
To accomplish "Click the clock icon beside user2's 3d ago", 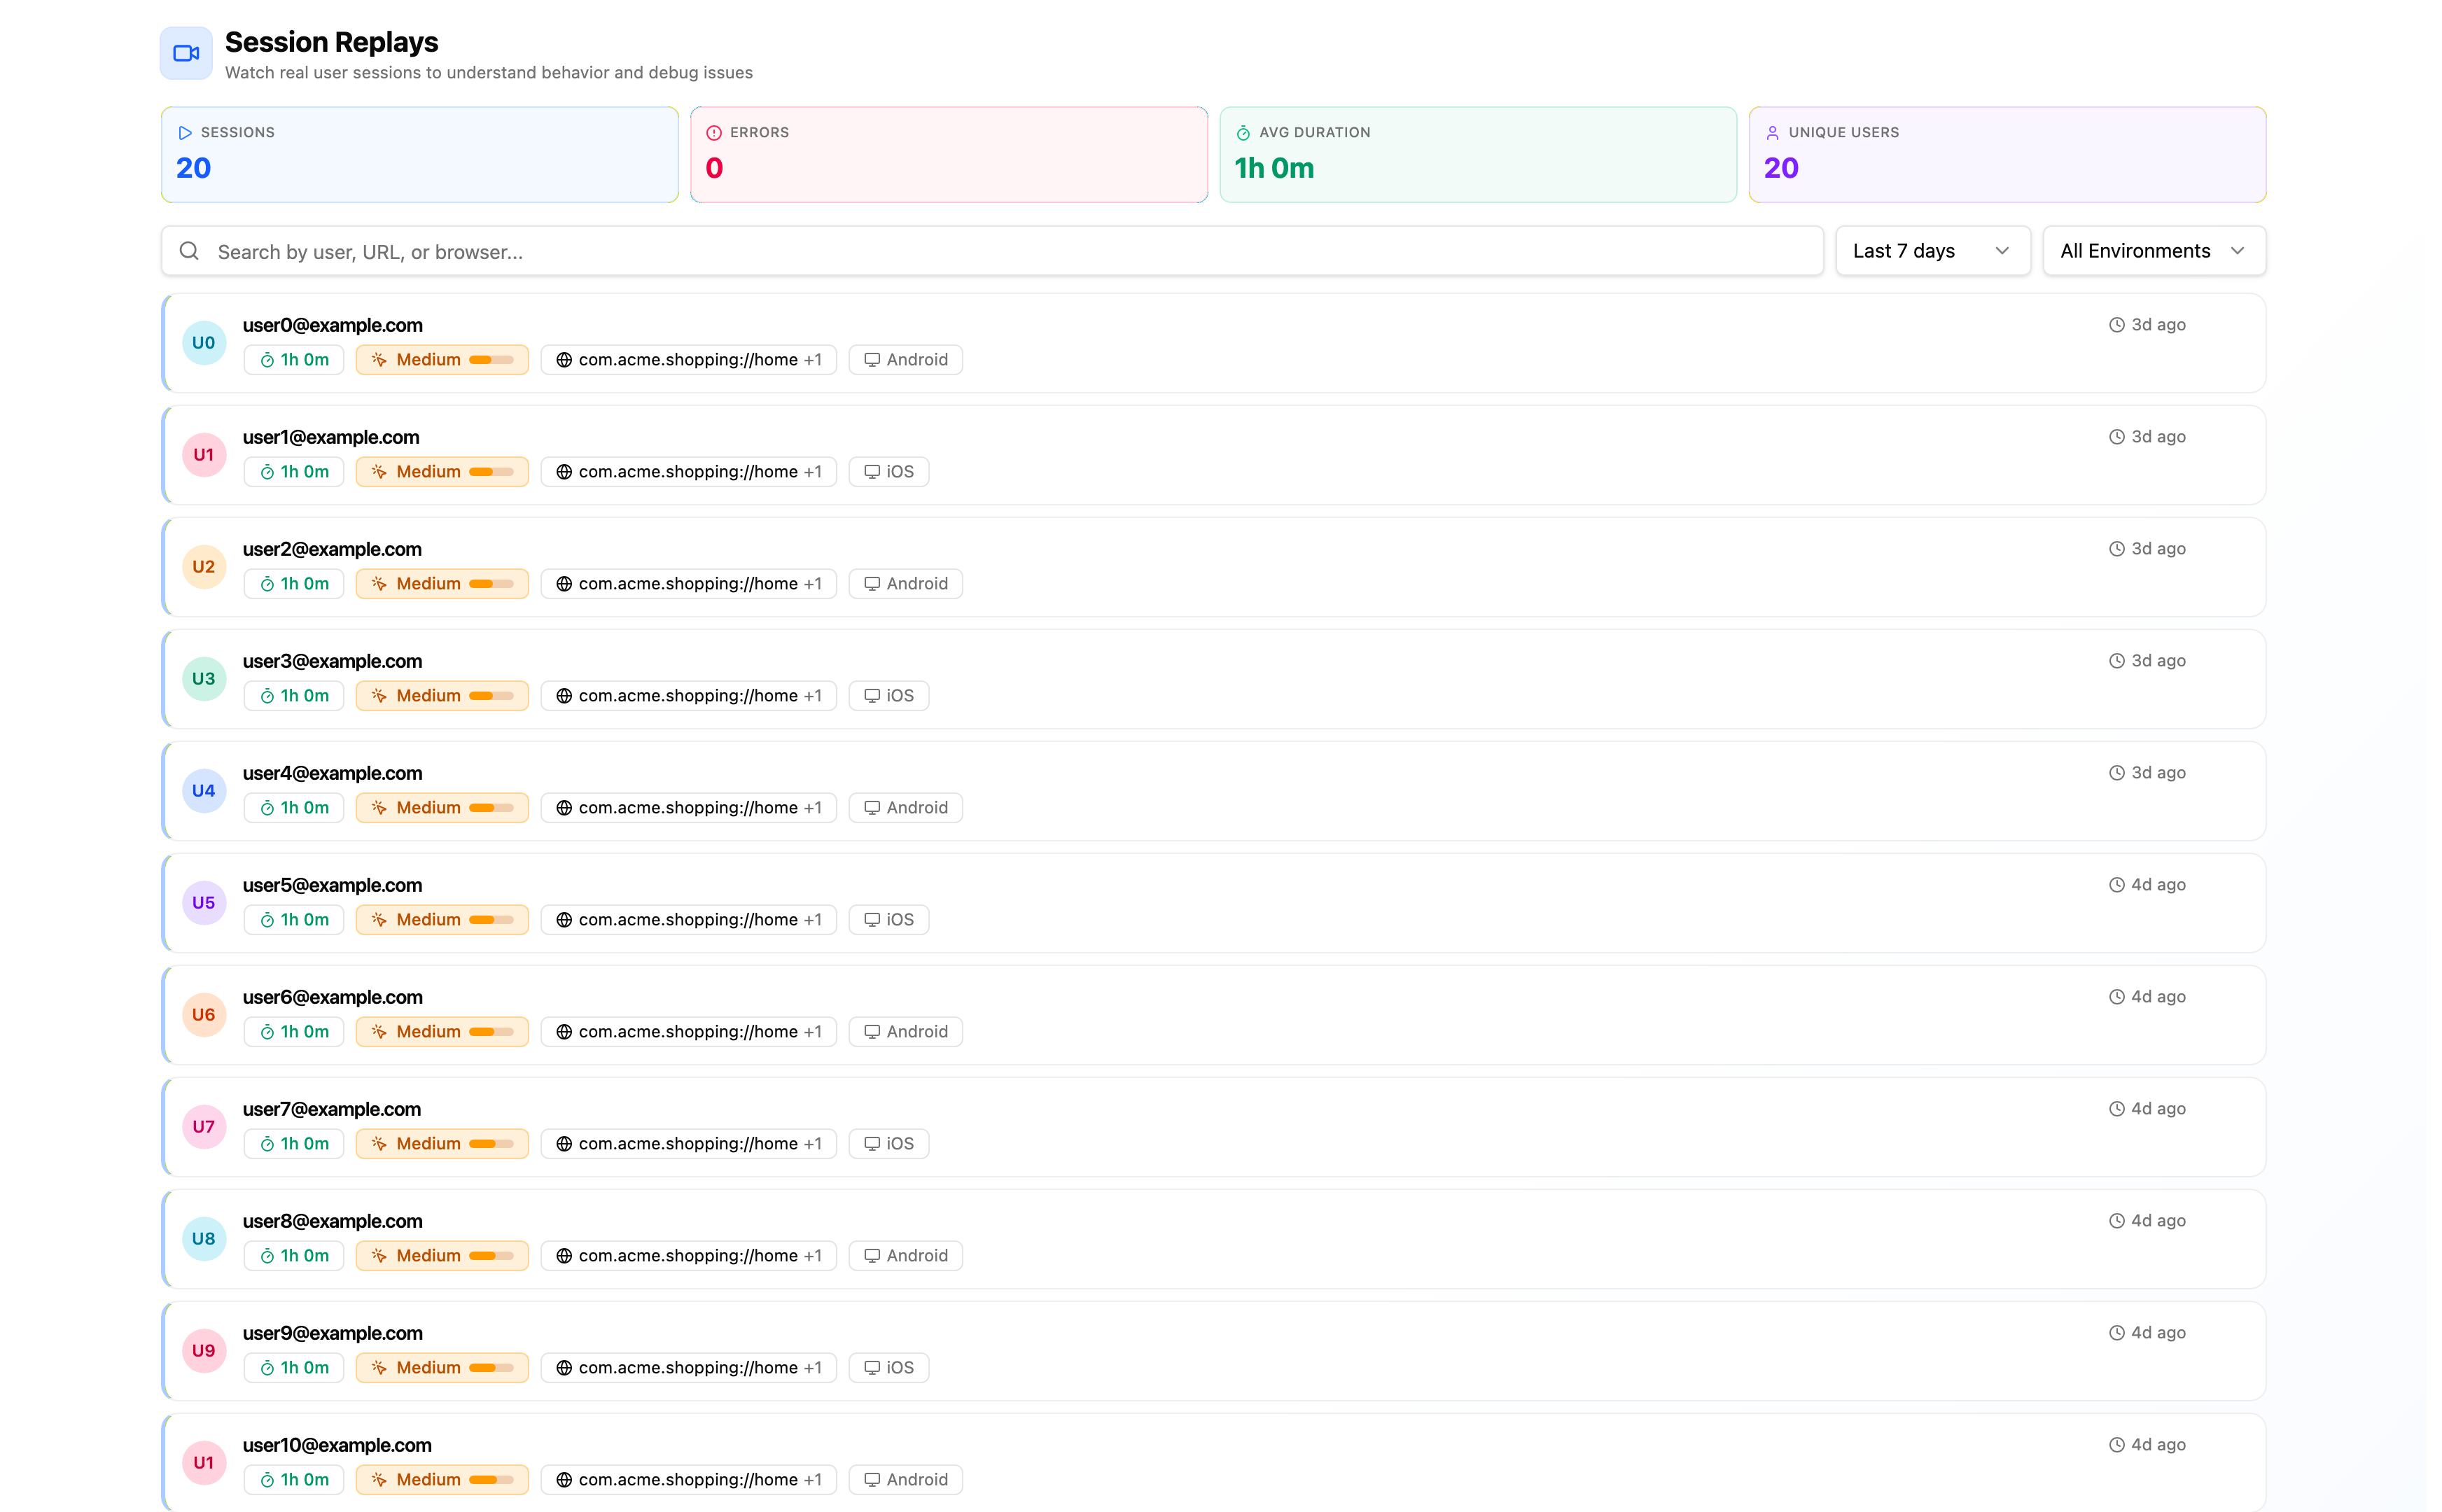I will pyautogui.click(x=2117, y=549).
